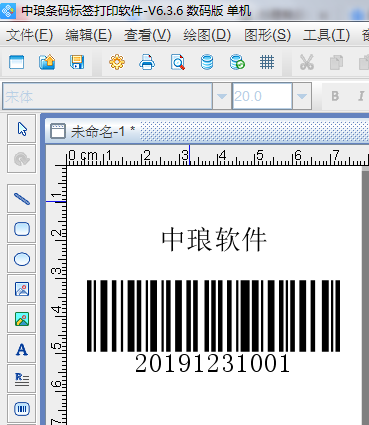Click database with green check icon

[x=237, y=62]
